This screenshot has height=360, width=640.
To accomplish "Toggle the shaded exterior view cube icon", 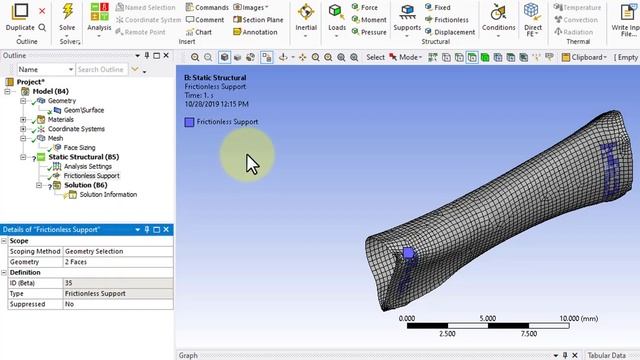I will pyautogui.click(x=224, y=58).
